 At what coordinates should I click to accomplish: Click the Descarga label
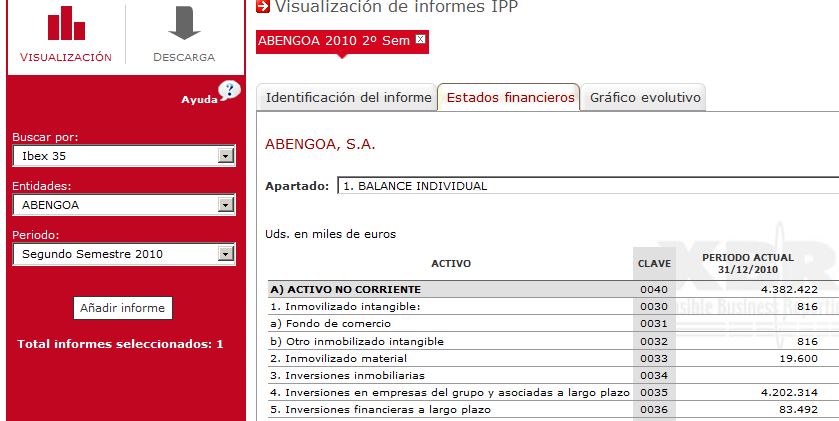click(x=184, y=57)
